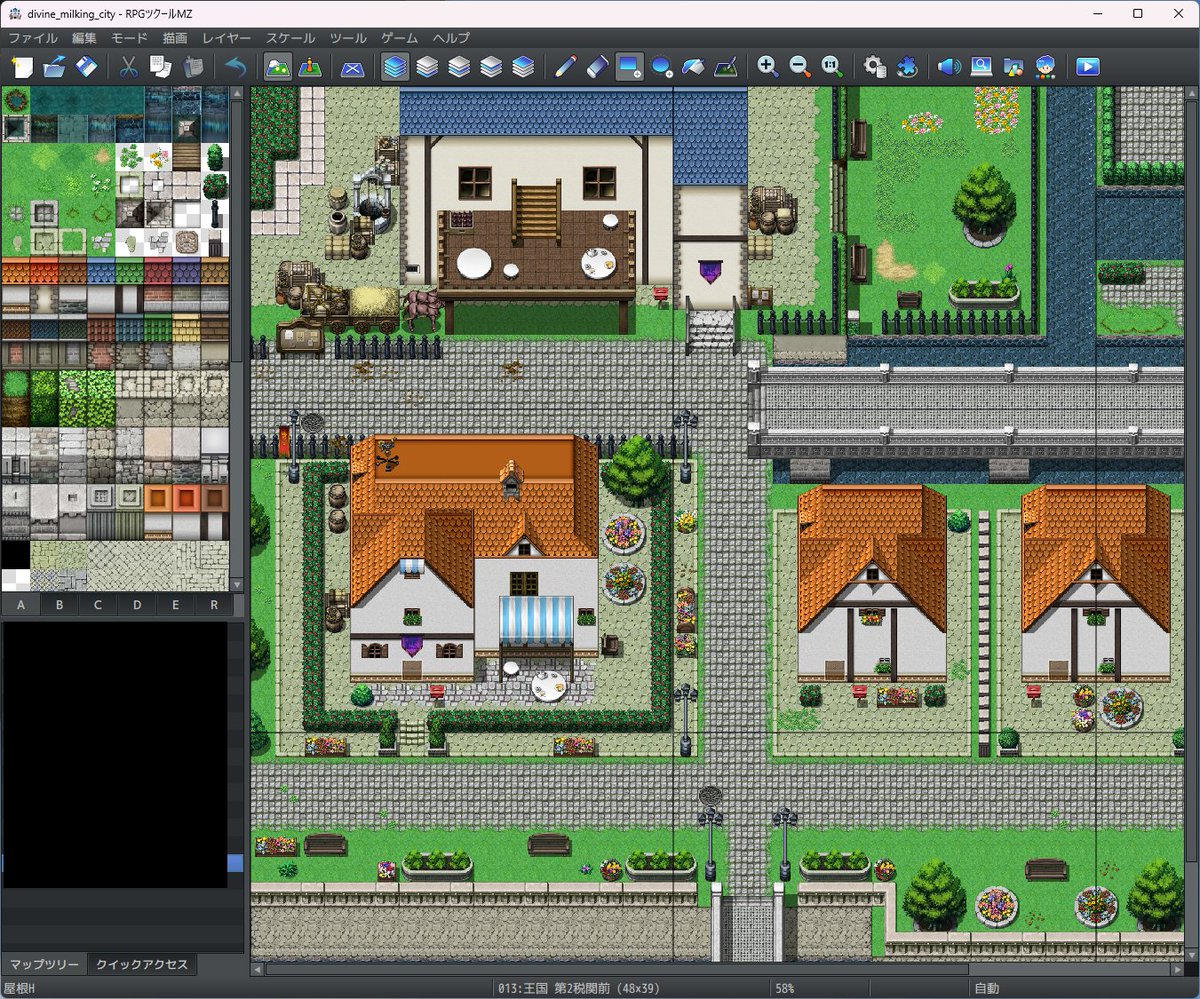Switch to tileset tab E
The height and width of the screenshot is (999, 1200).
[x=175, y=605]
